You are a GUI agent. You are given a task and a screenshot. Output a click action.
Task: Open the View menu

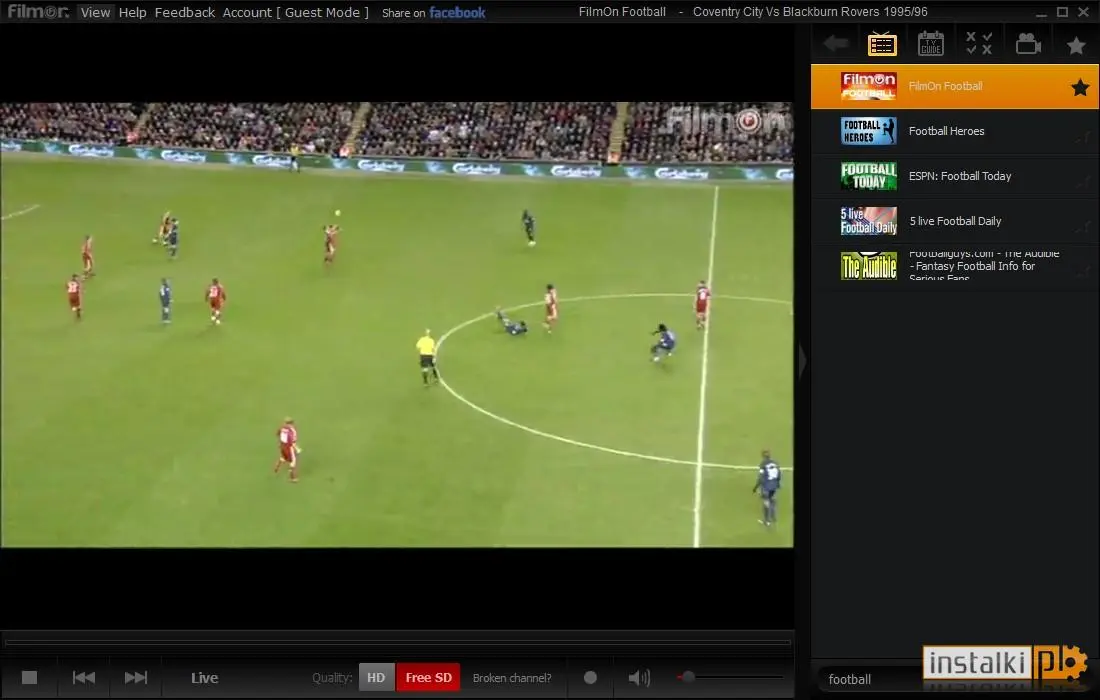tap(95, 13)
